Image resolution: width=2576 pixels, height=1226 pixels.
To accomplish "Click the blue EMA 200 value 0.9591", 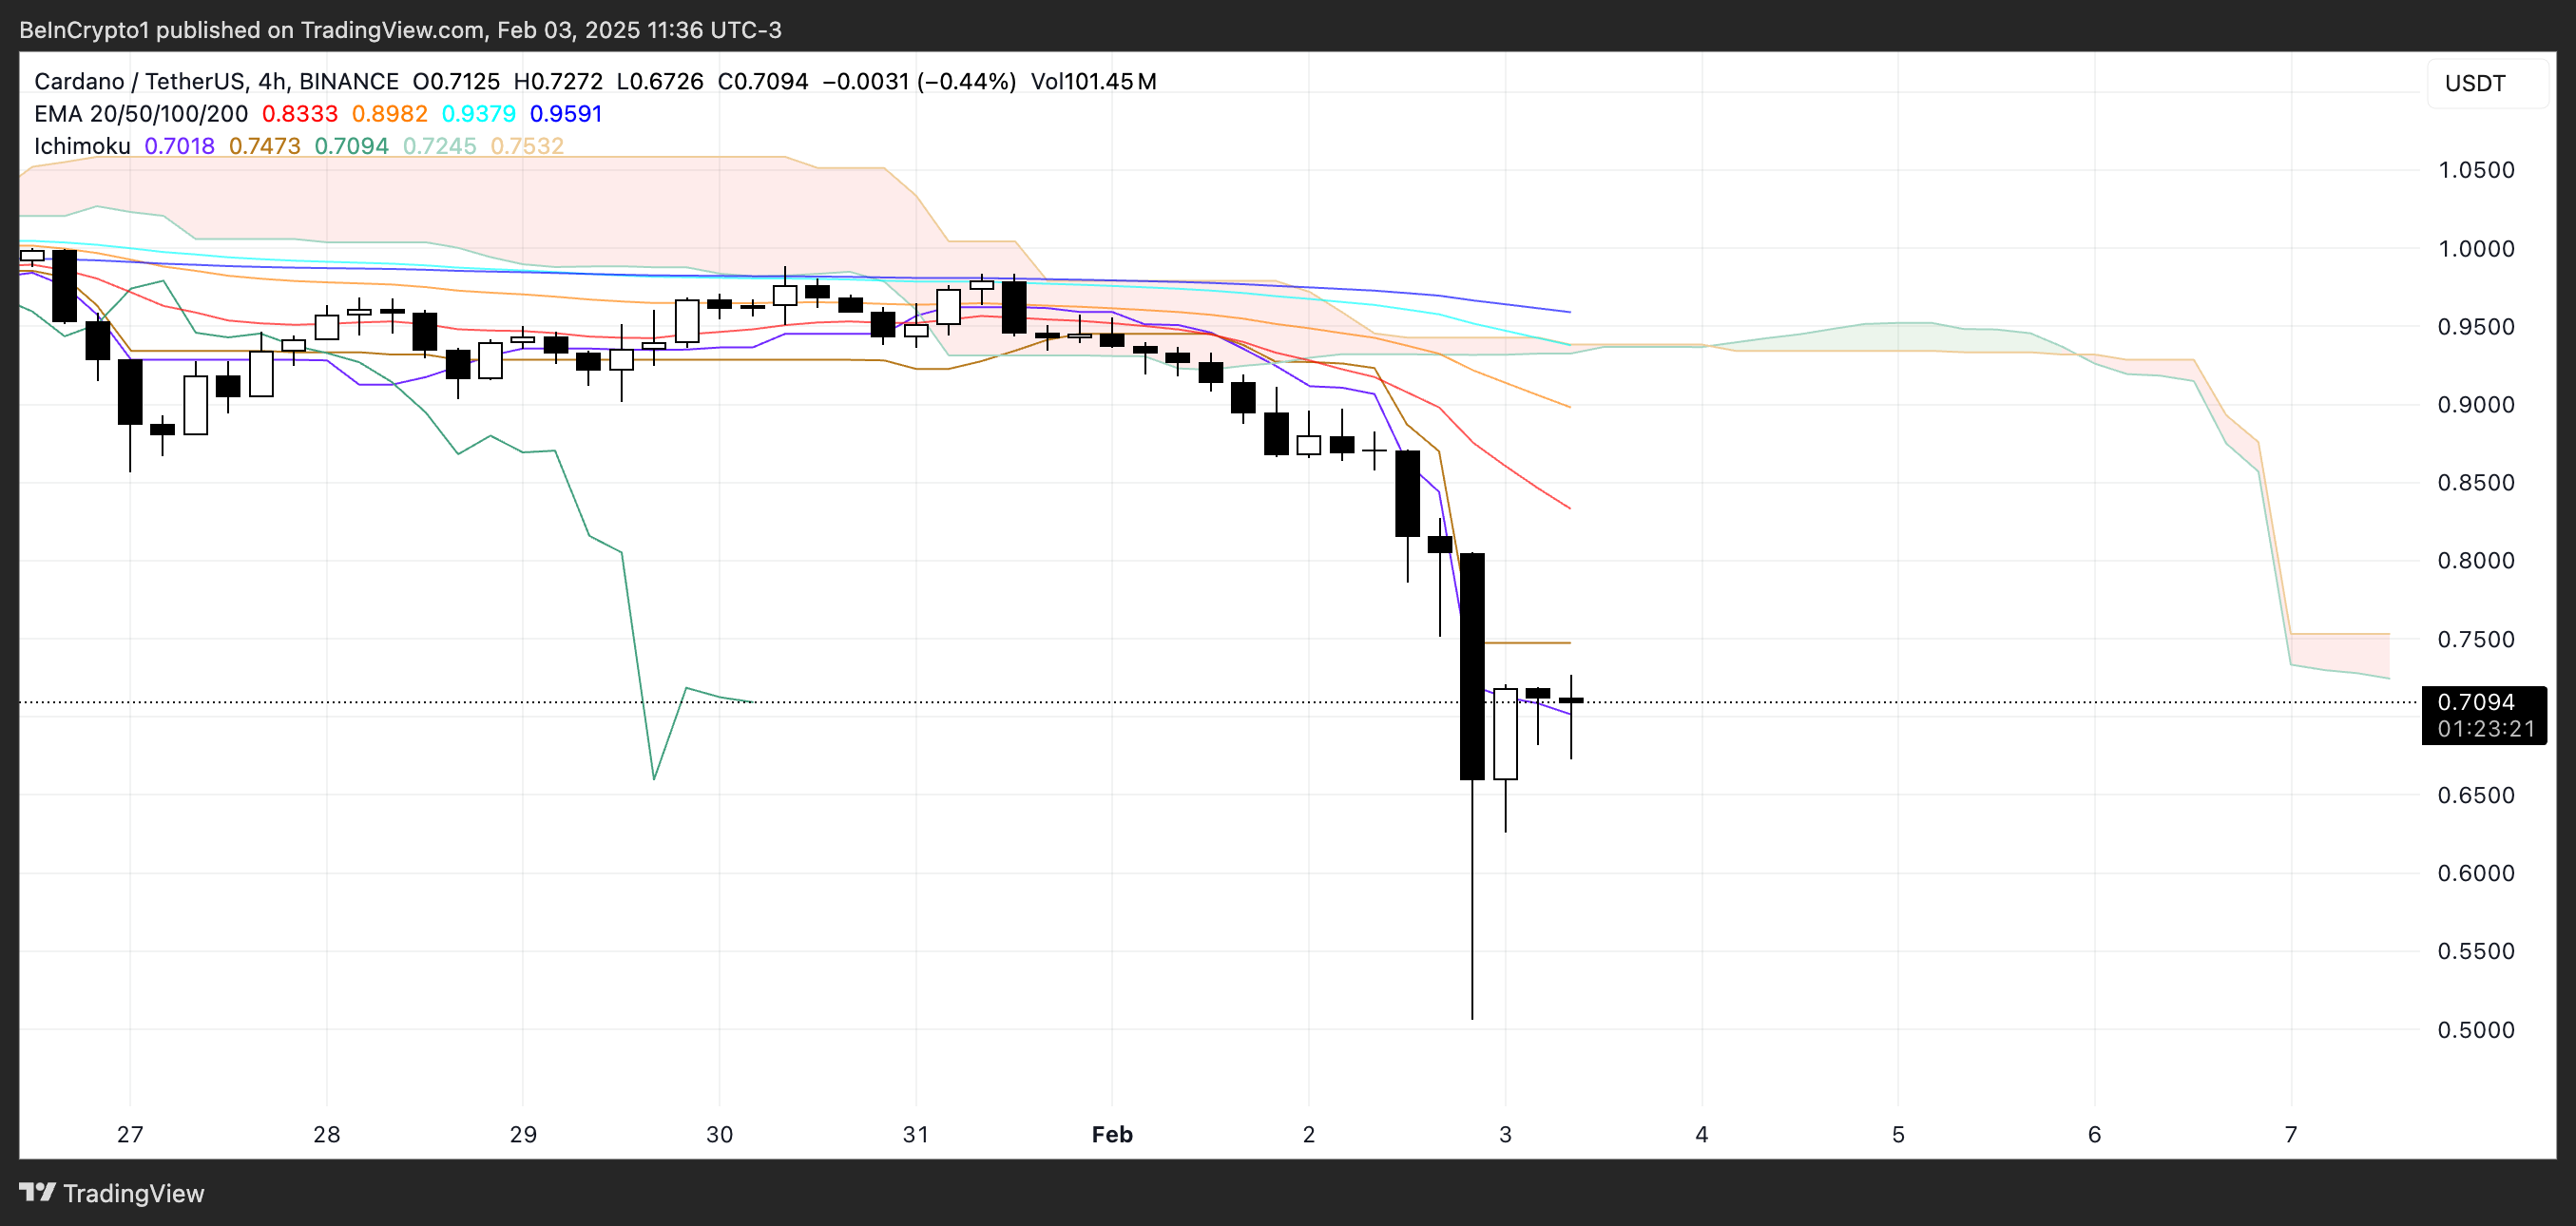I will [566, 114].
